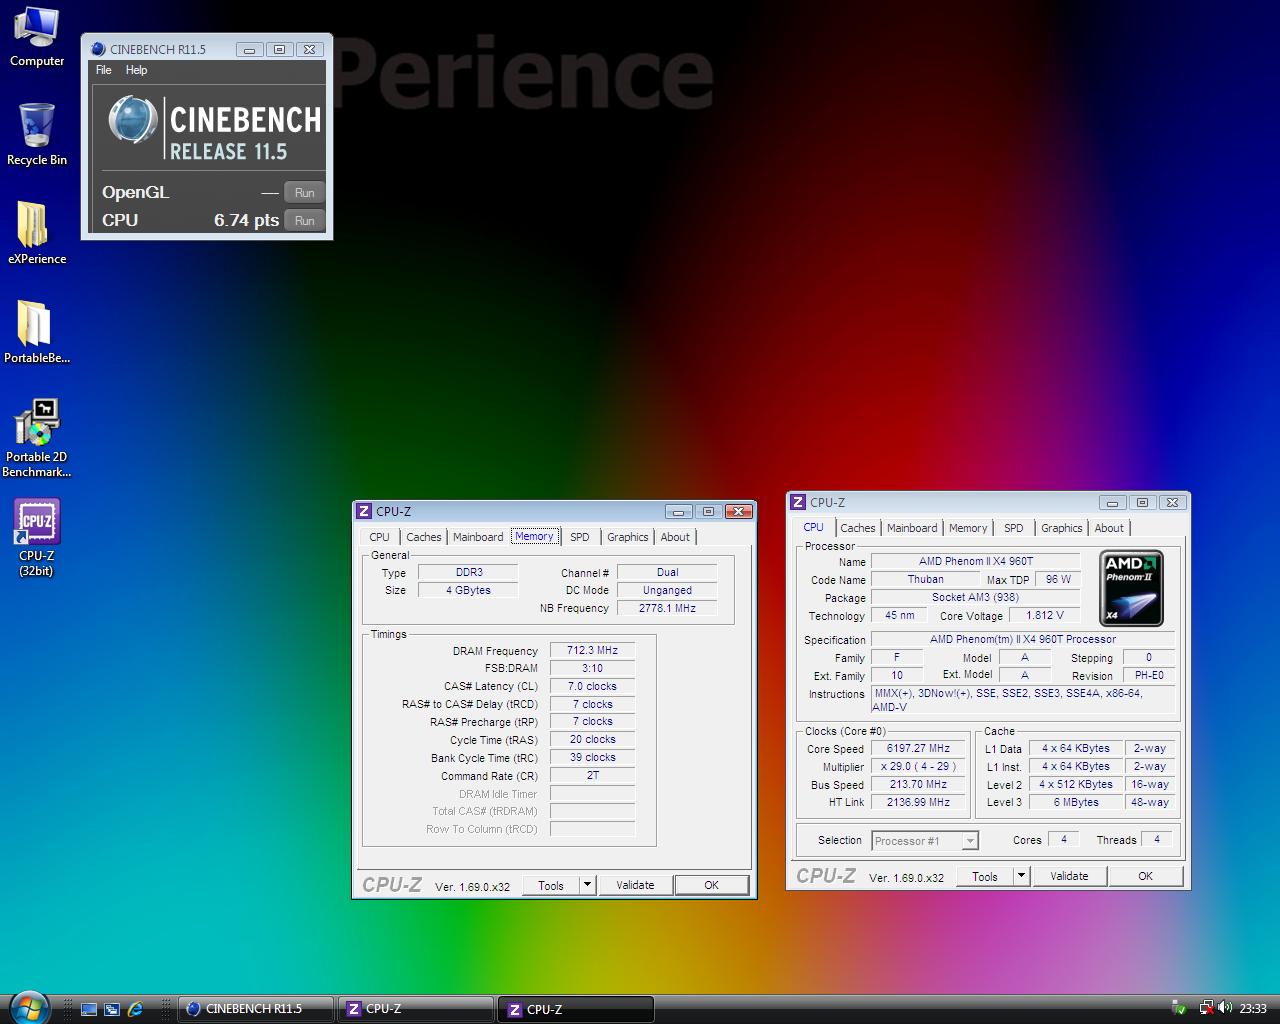The image size is (1280, 1024).
Task: Expand Tools dropdown arrow in memory CPU-Z window
Action: coord(588,885)
